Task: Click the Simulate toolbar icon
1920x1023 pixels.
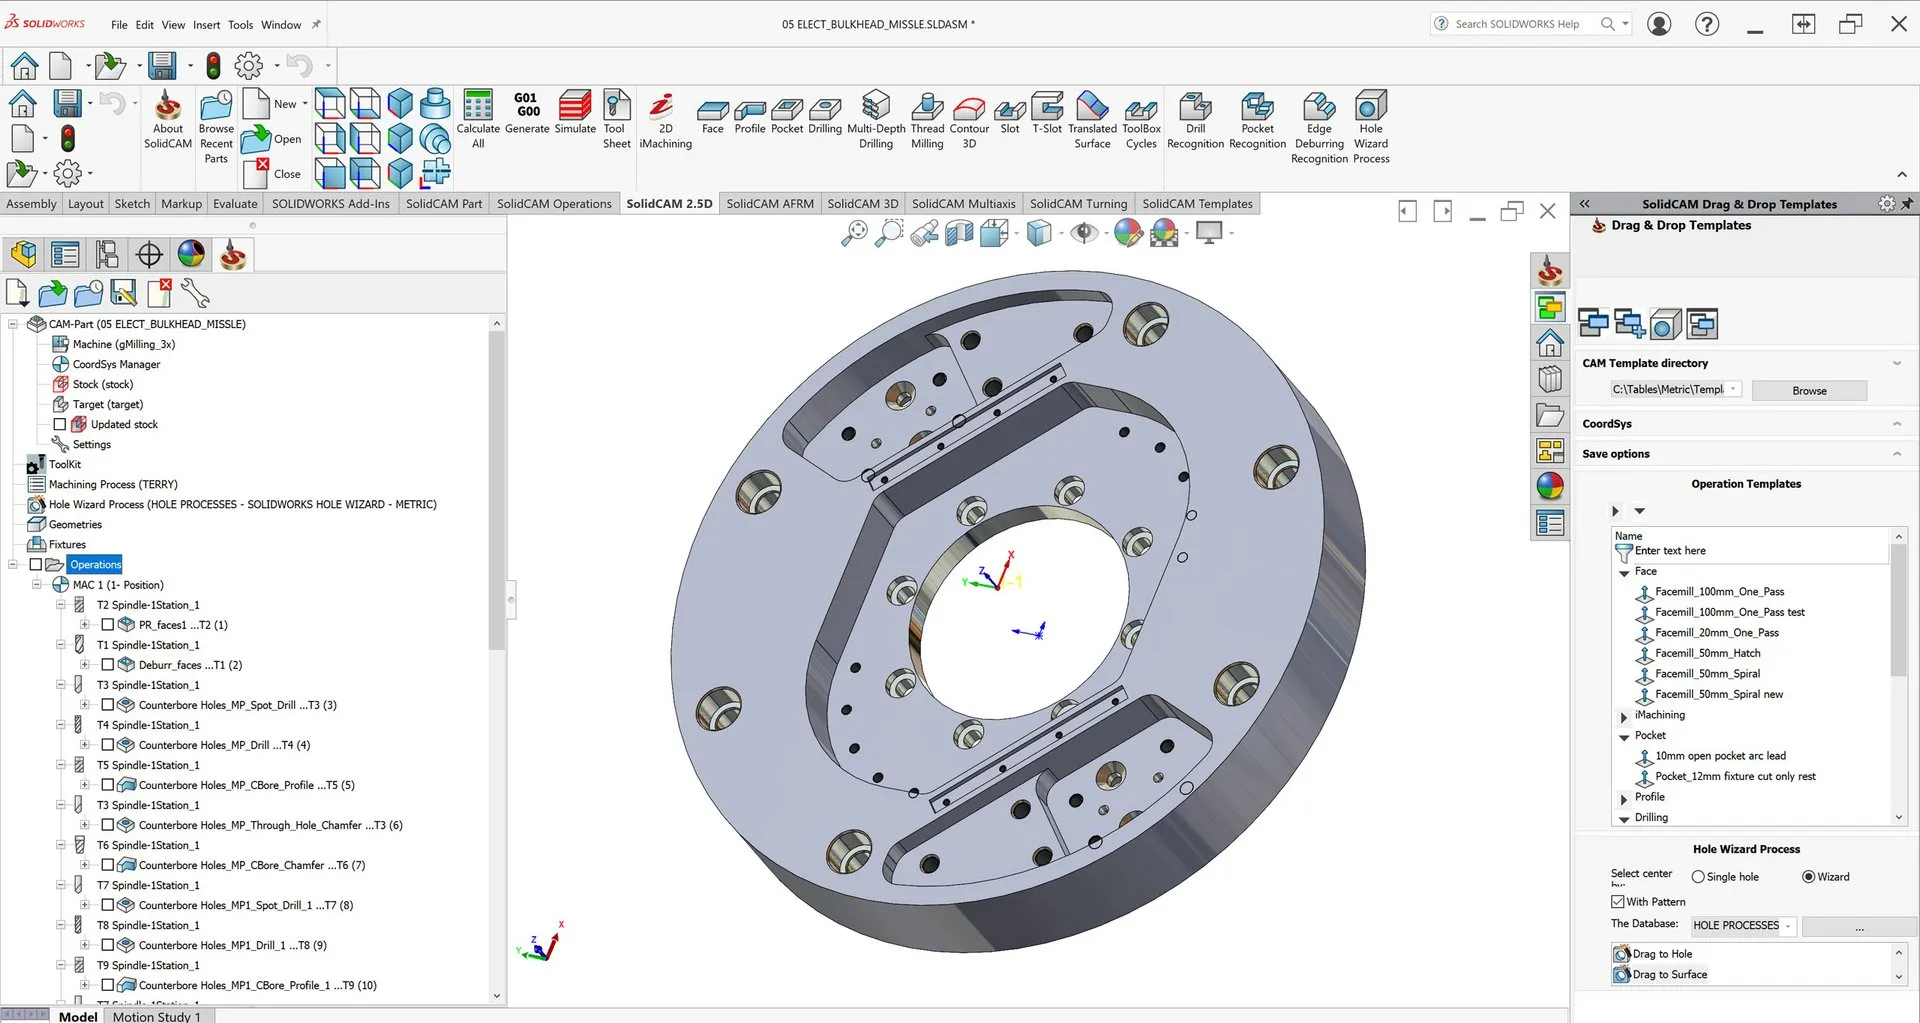Action: (575, 107)
